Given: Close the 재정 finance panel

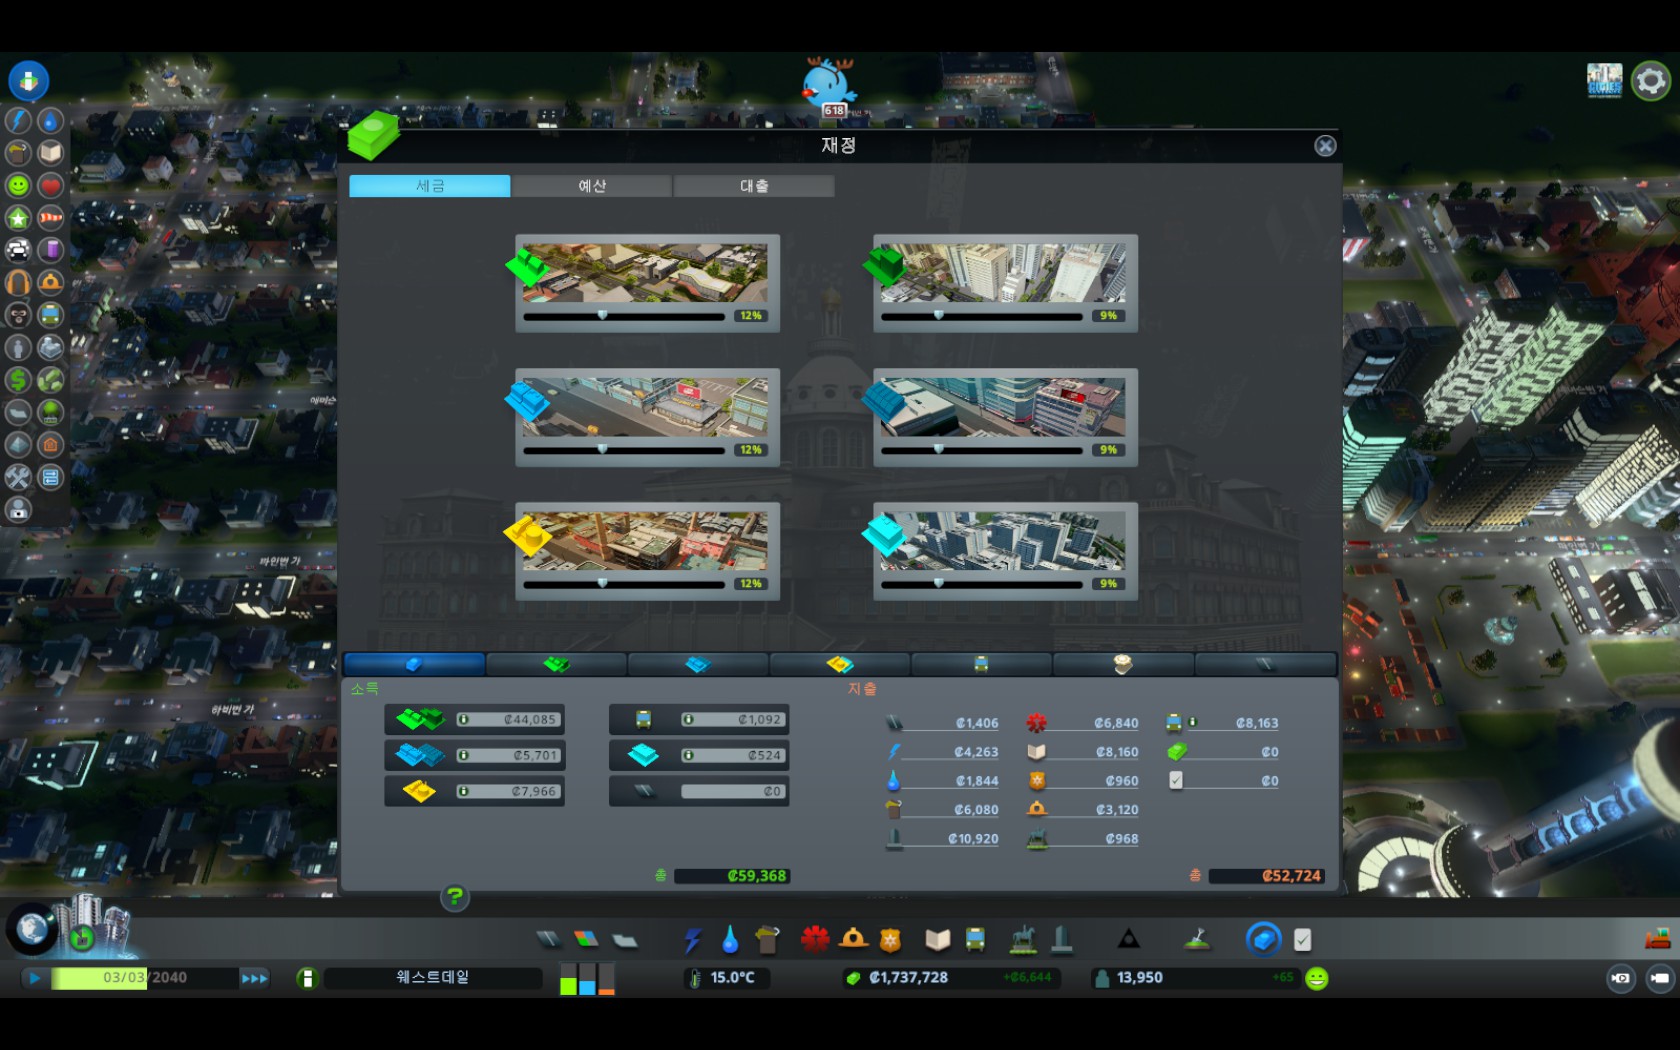Looking at the screenshot, I should click(x=1325, y=146).
